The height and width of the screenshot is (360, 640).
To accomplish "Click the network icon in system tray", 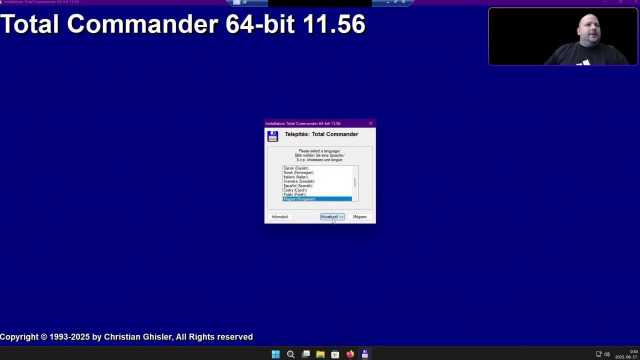I will (598, 354).
